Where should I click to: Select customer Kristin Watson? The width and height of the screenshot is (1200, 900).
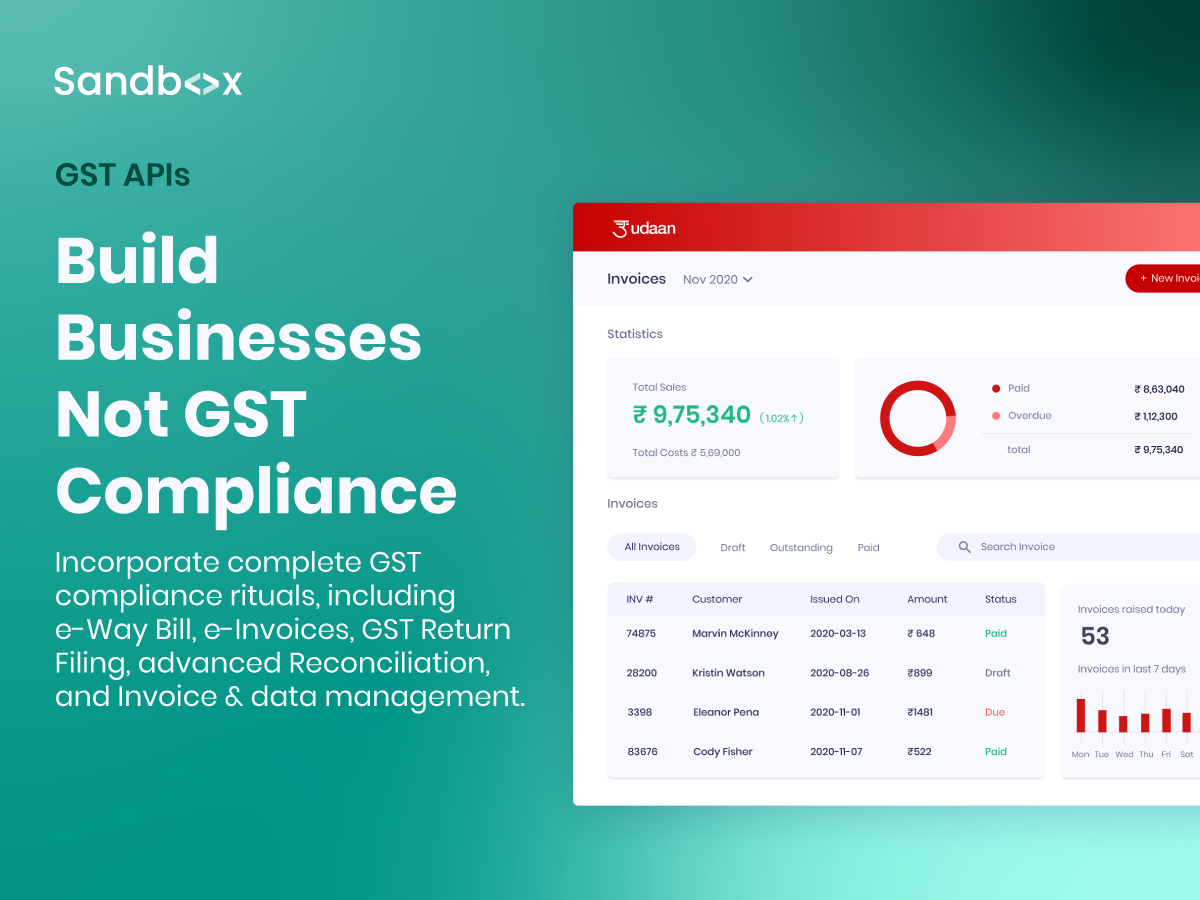click(728, 673)
